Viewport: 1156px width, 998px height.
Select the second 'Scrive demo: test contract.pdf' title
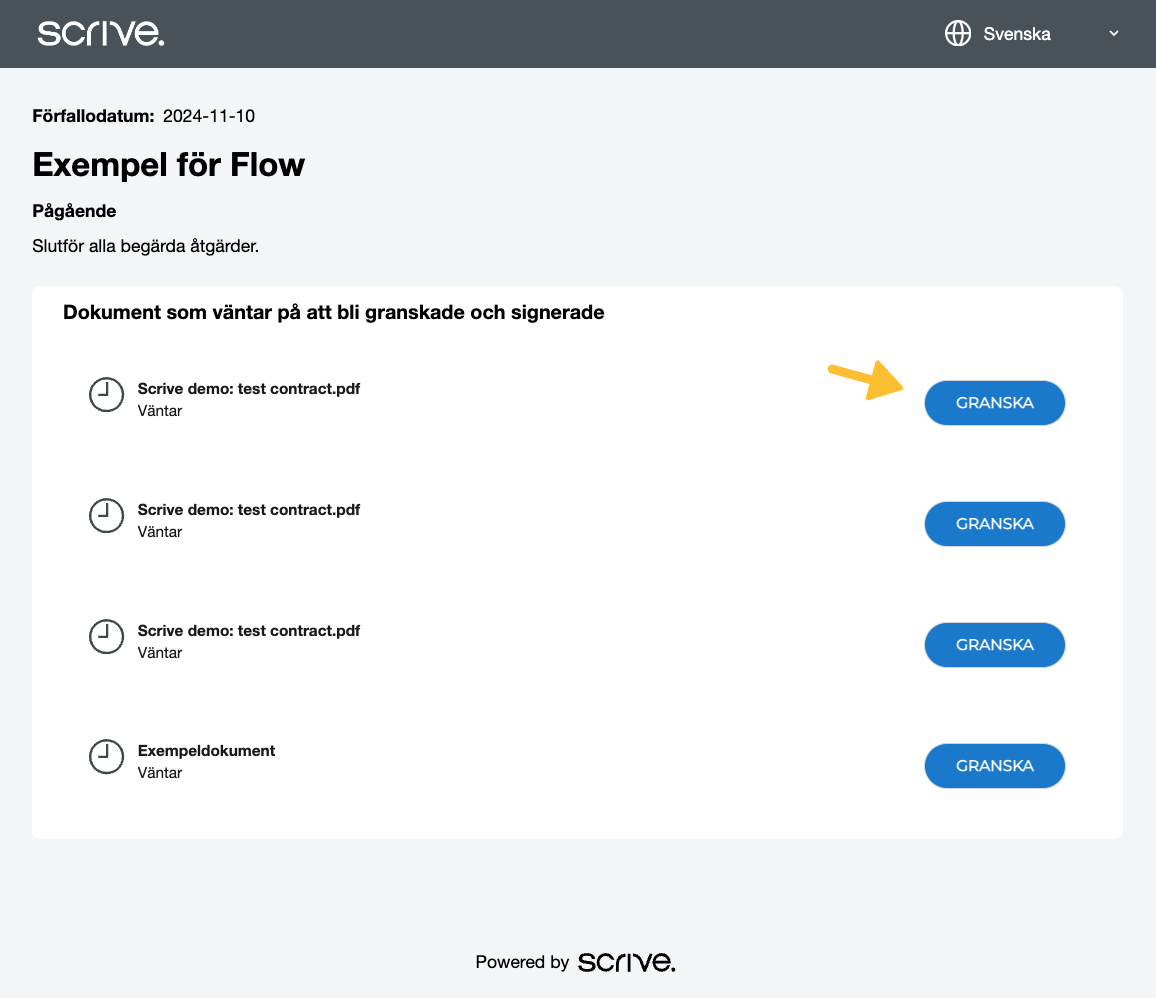(248, 510)
